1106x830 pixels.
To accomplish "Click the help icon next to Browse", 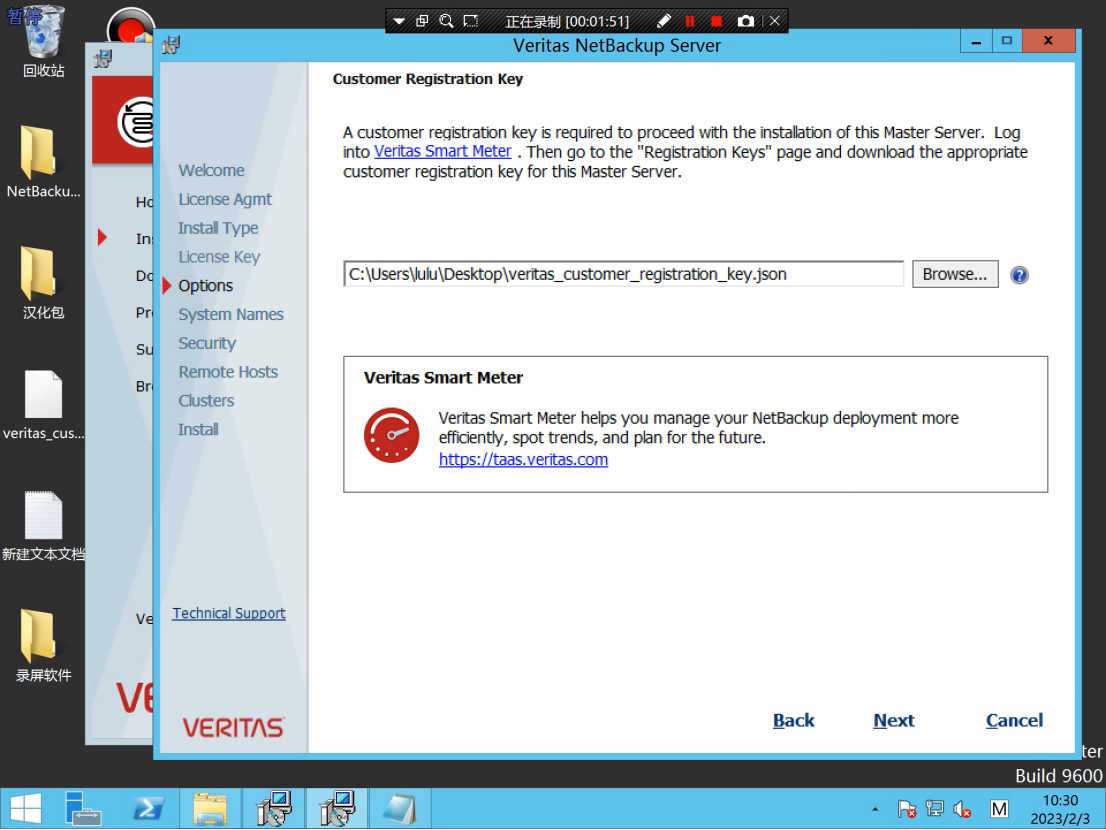I will click(x=1019, y=275).
